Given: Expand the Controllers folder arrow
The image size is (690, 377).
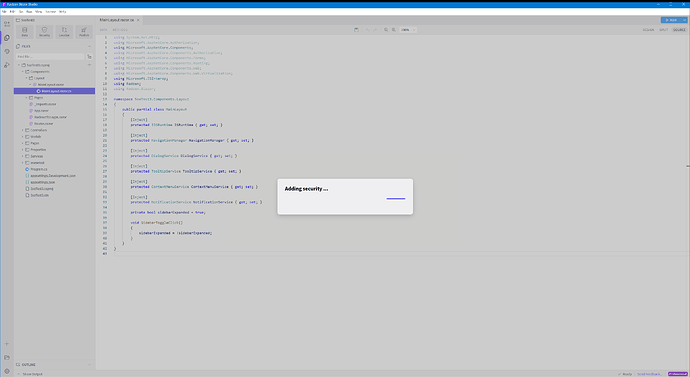Looking at the screenshot, I should point(22,130).
